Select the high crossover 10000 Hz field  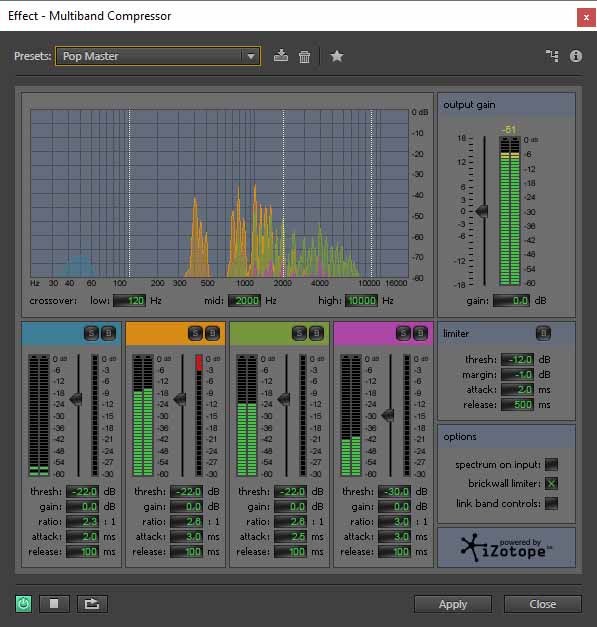coord(361,300)
